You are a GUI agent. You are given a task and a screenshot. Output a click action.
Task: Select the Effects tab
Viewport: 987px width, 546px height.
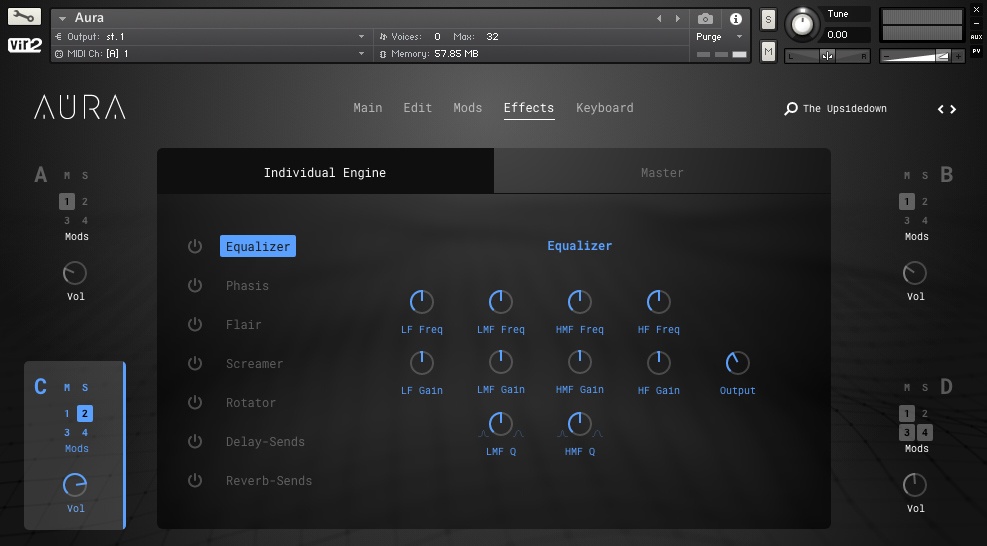(529, 108)
